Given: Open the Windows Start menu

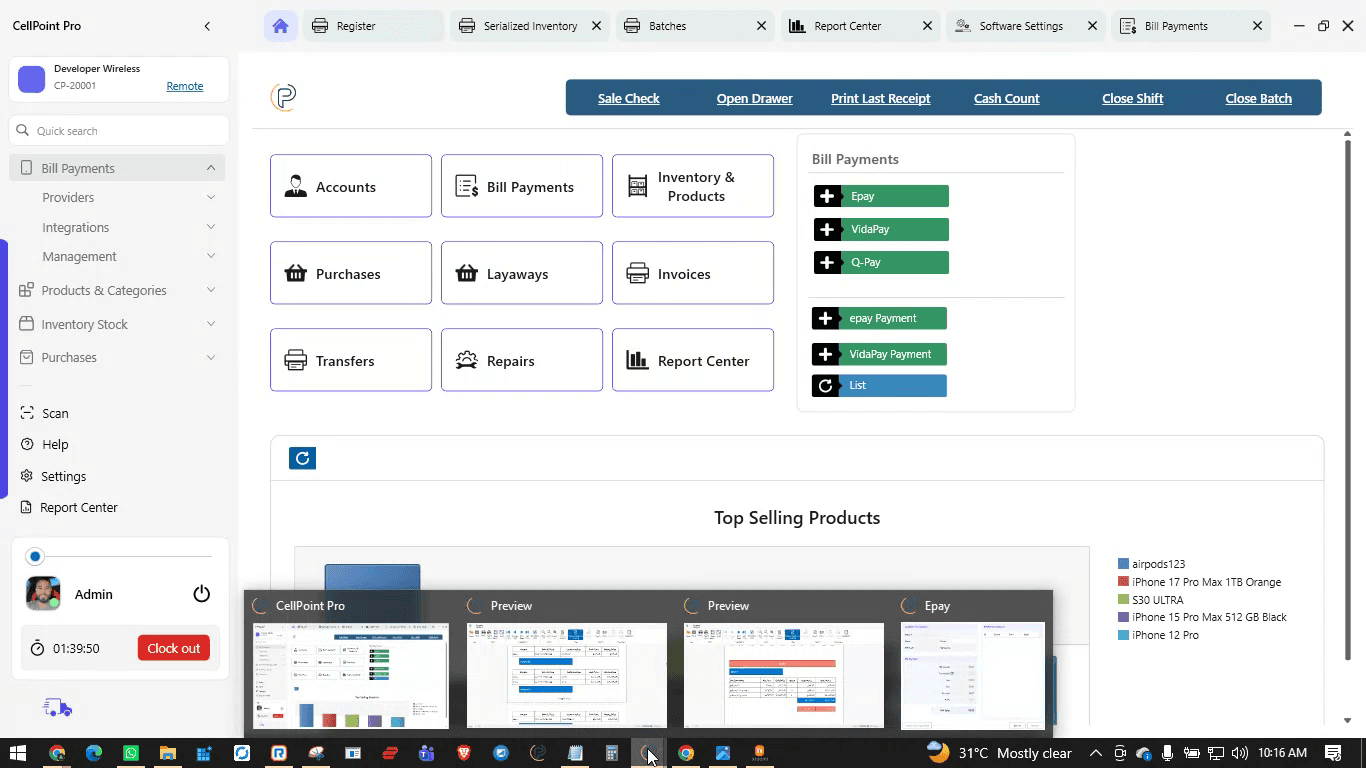Looking at the screenshot, I should 18,753.
